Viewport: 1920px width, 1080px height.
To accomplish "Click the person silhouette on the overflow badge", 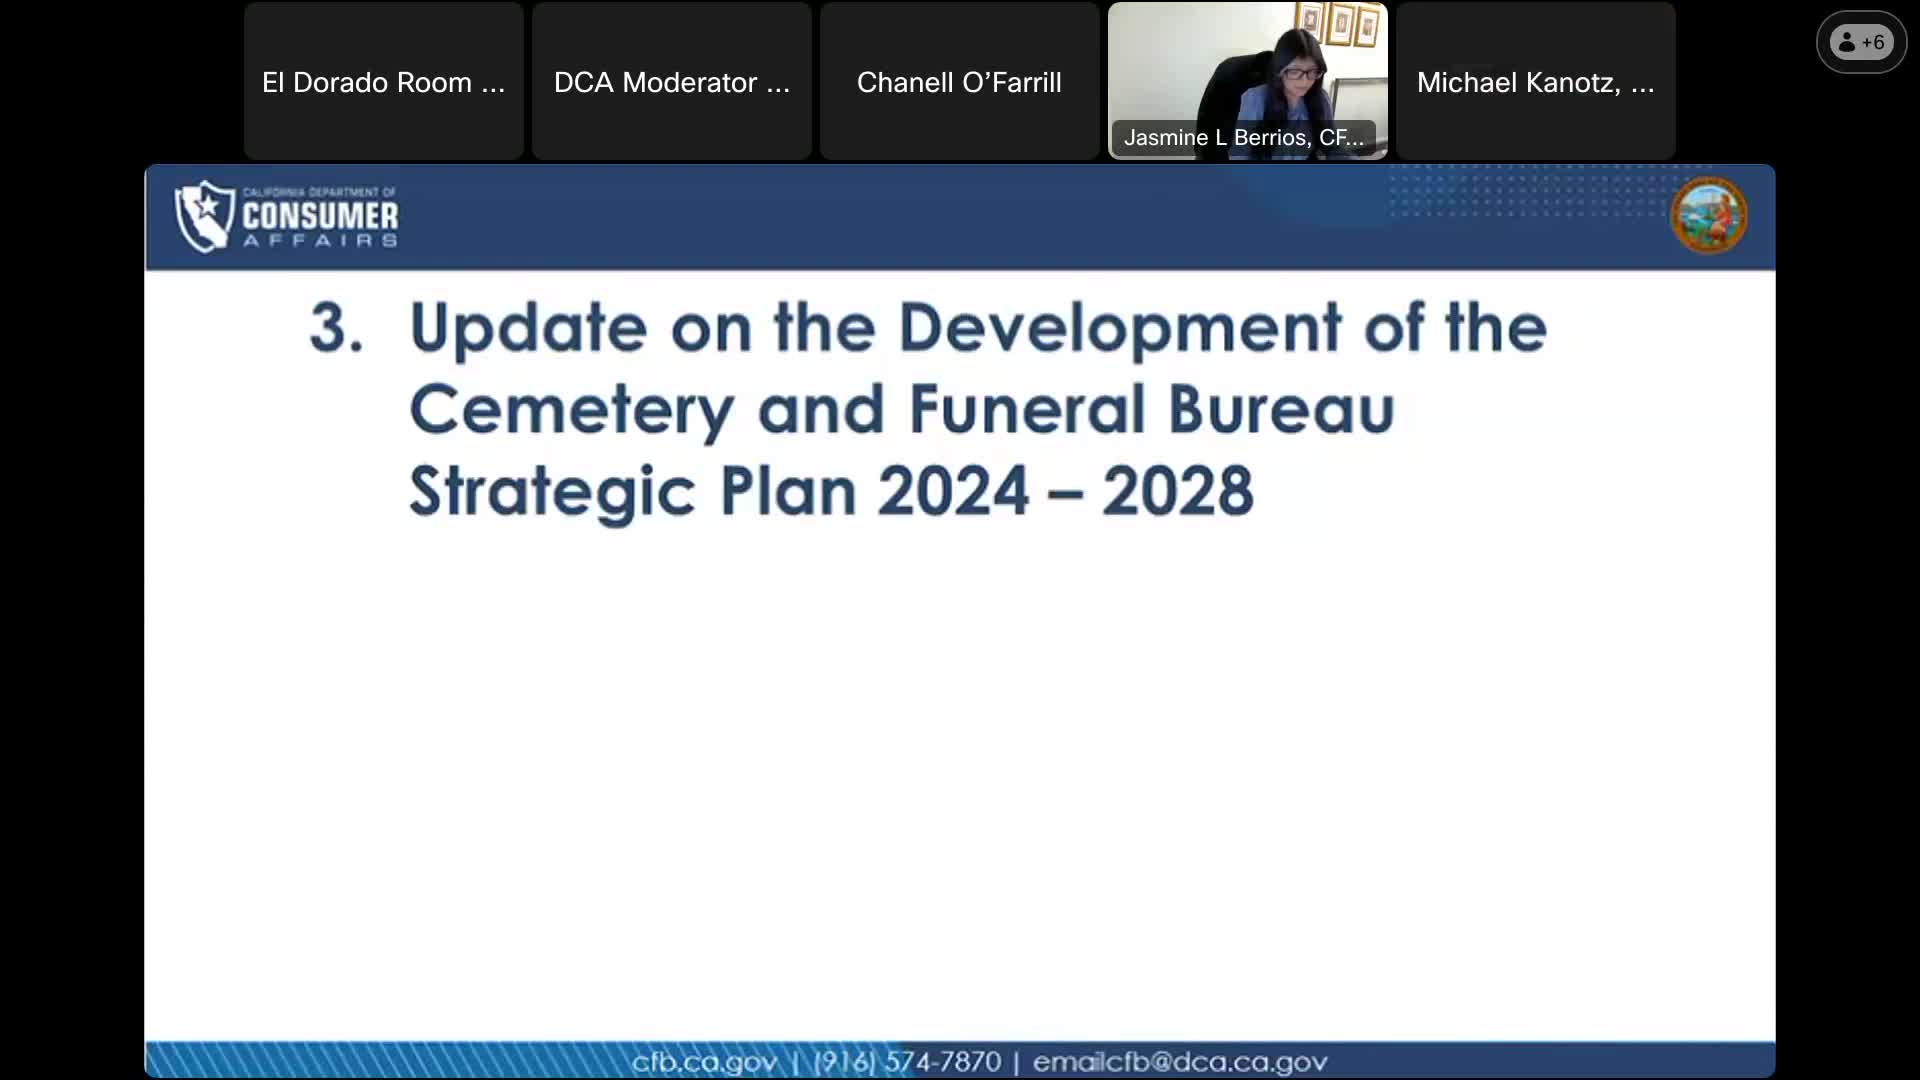I will click(1846, 42).
